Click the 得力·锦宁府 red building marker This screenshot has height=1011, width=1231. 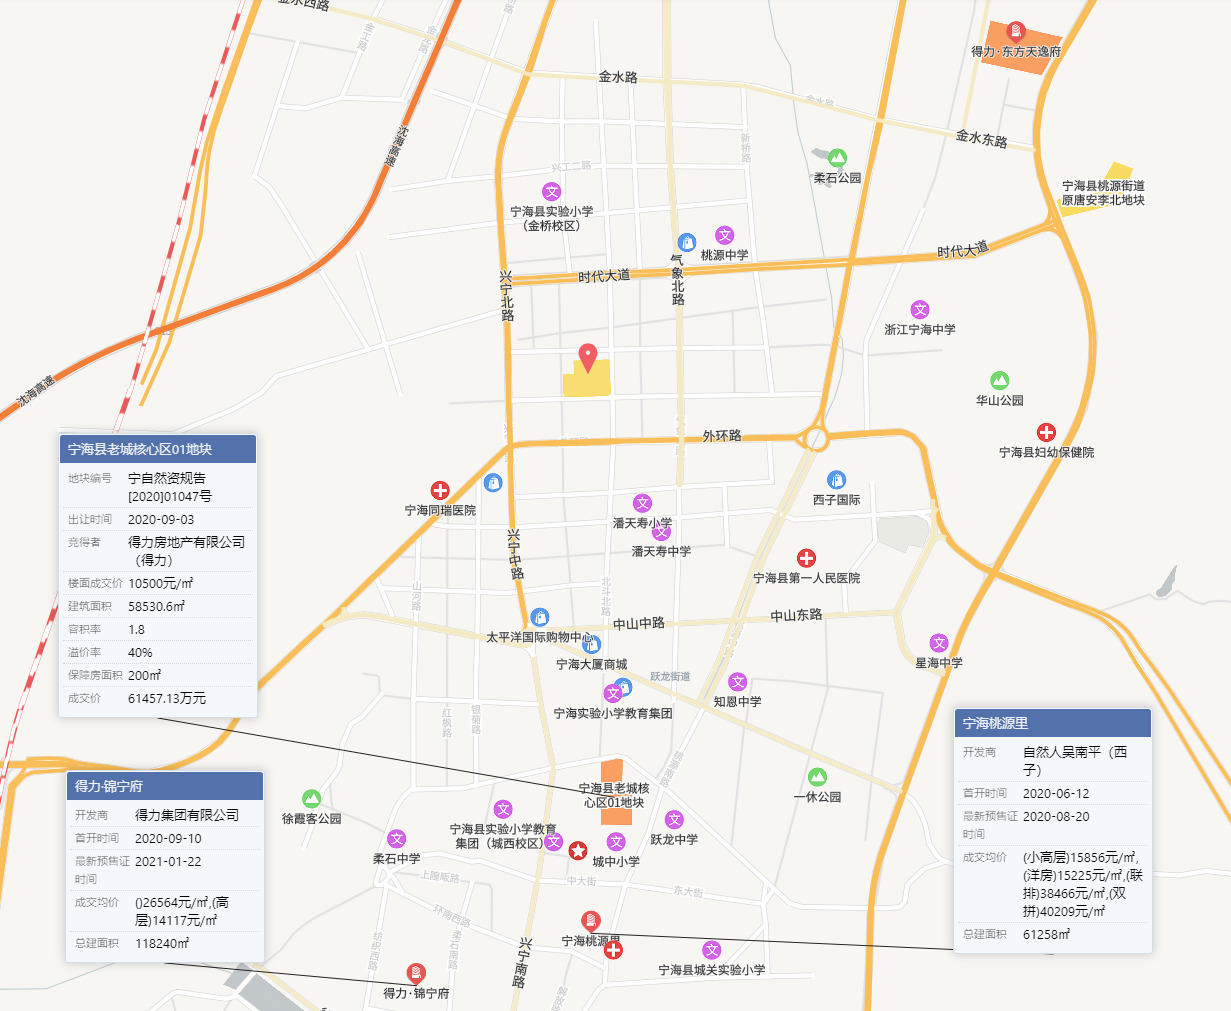pos(416,973)
